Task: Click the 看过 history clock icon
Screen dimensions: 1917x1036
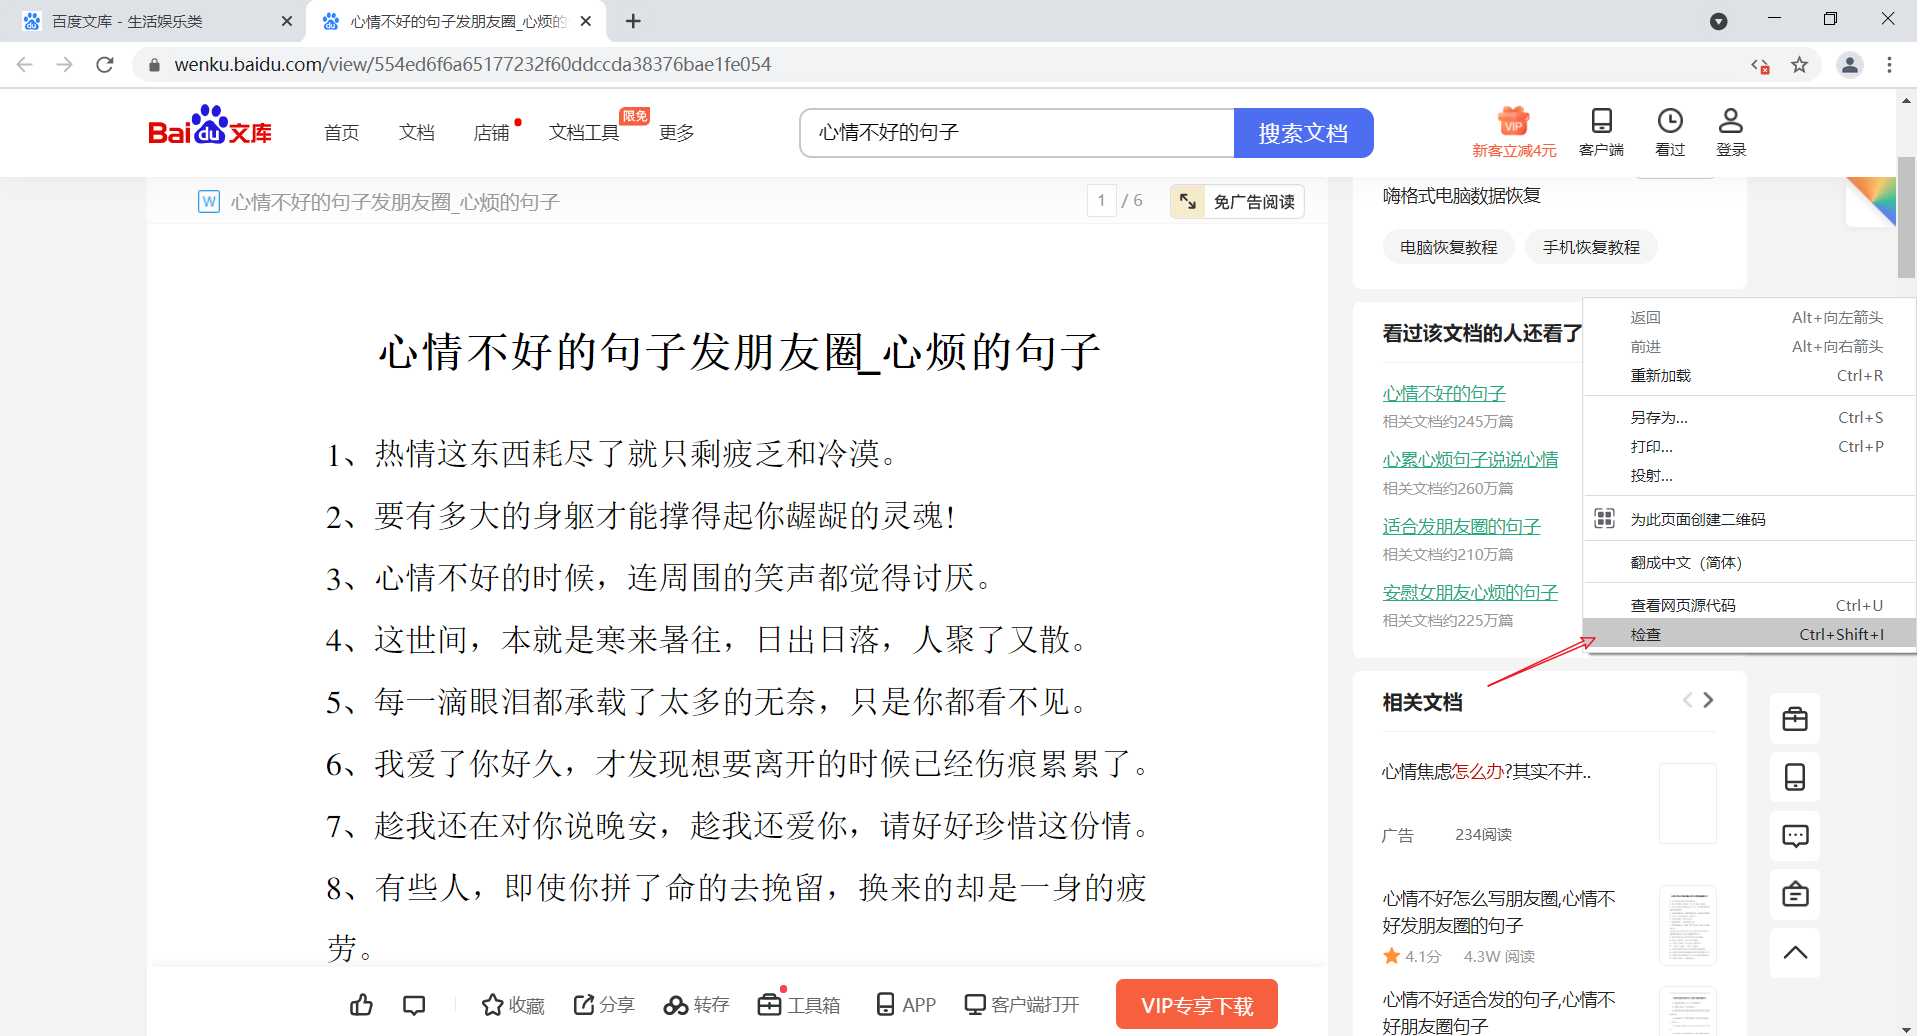Action: click(x=1669, y=132)
